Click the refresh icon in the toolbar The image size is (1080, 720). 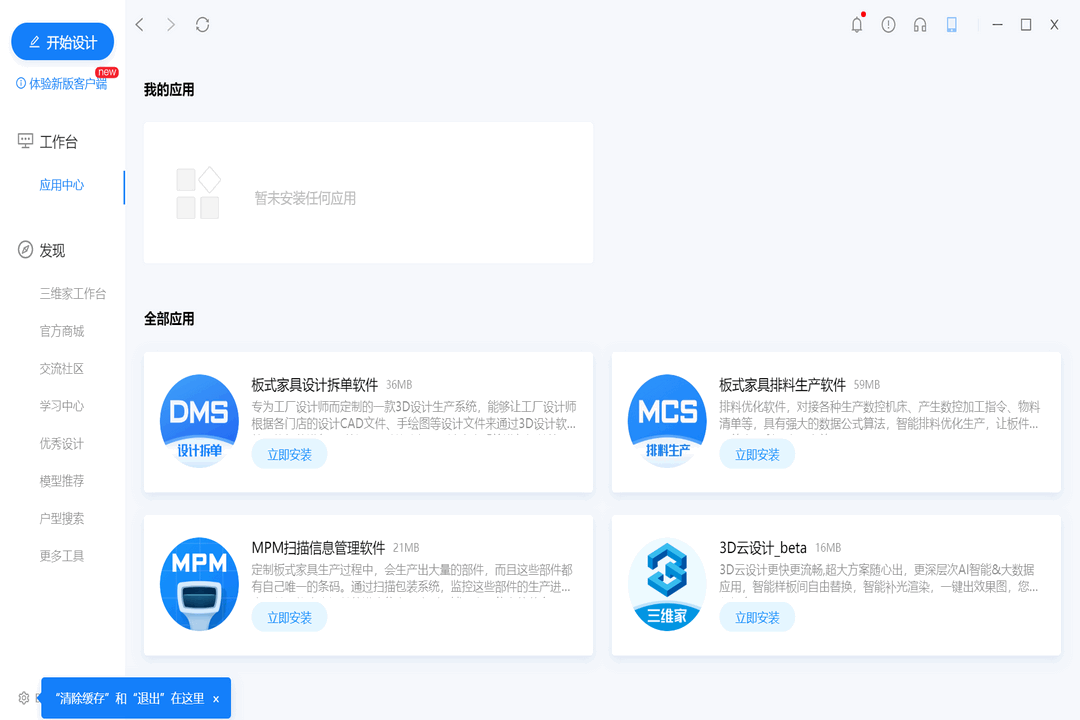[202, 25]
